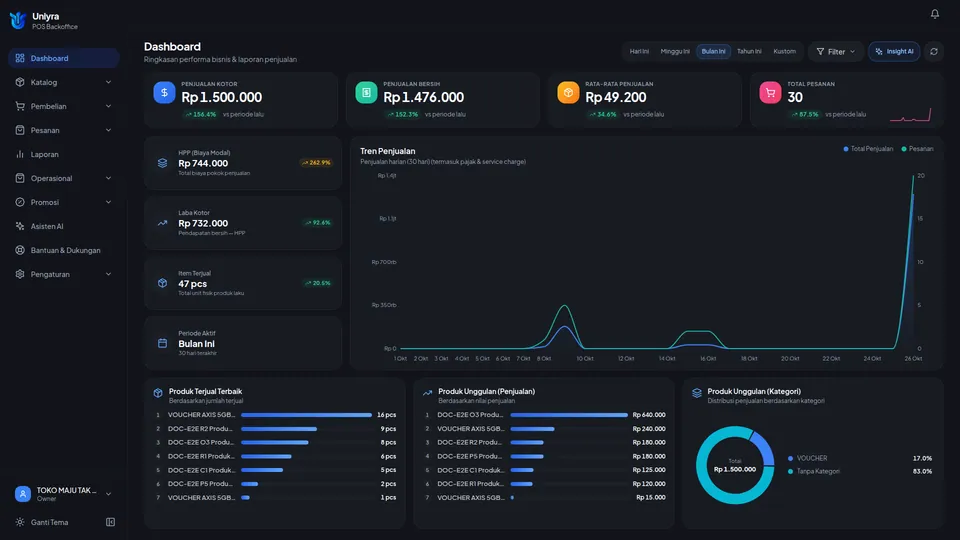Collapse sidebar using panel icon
This screenshot has width=960, height=540.
[x=110, y=522]
